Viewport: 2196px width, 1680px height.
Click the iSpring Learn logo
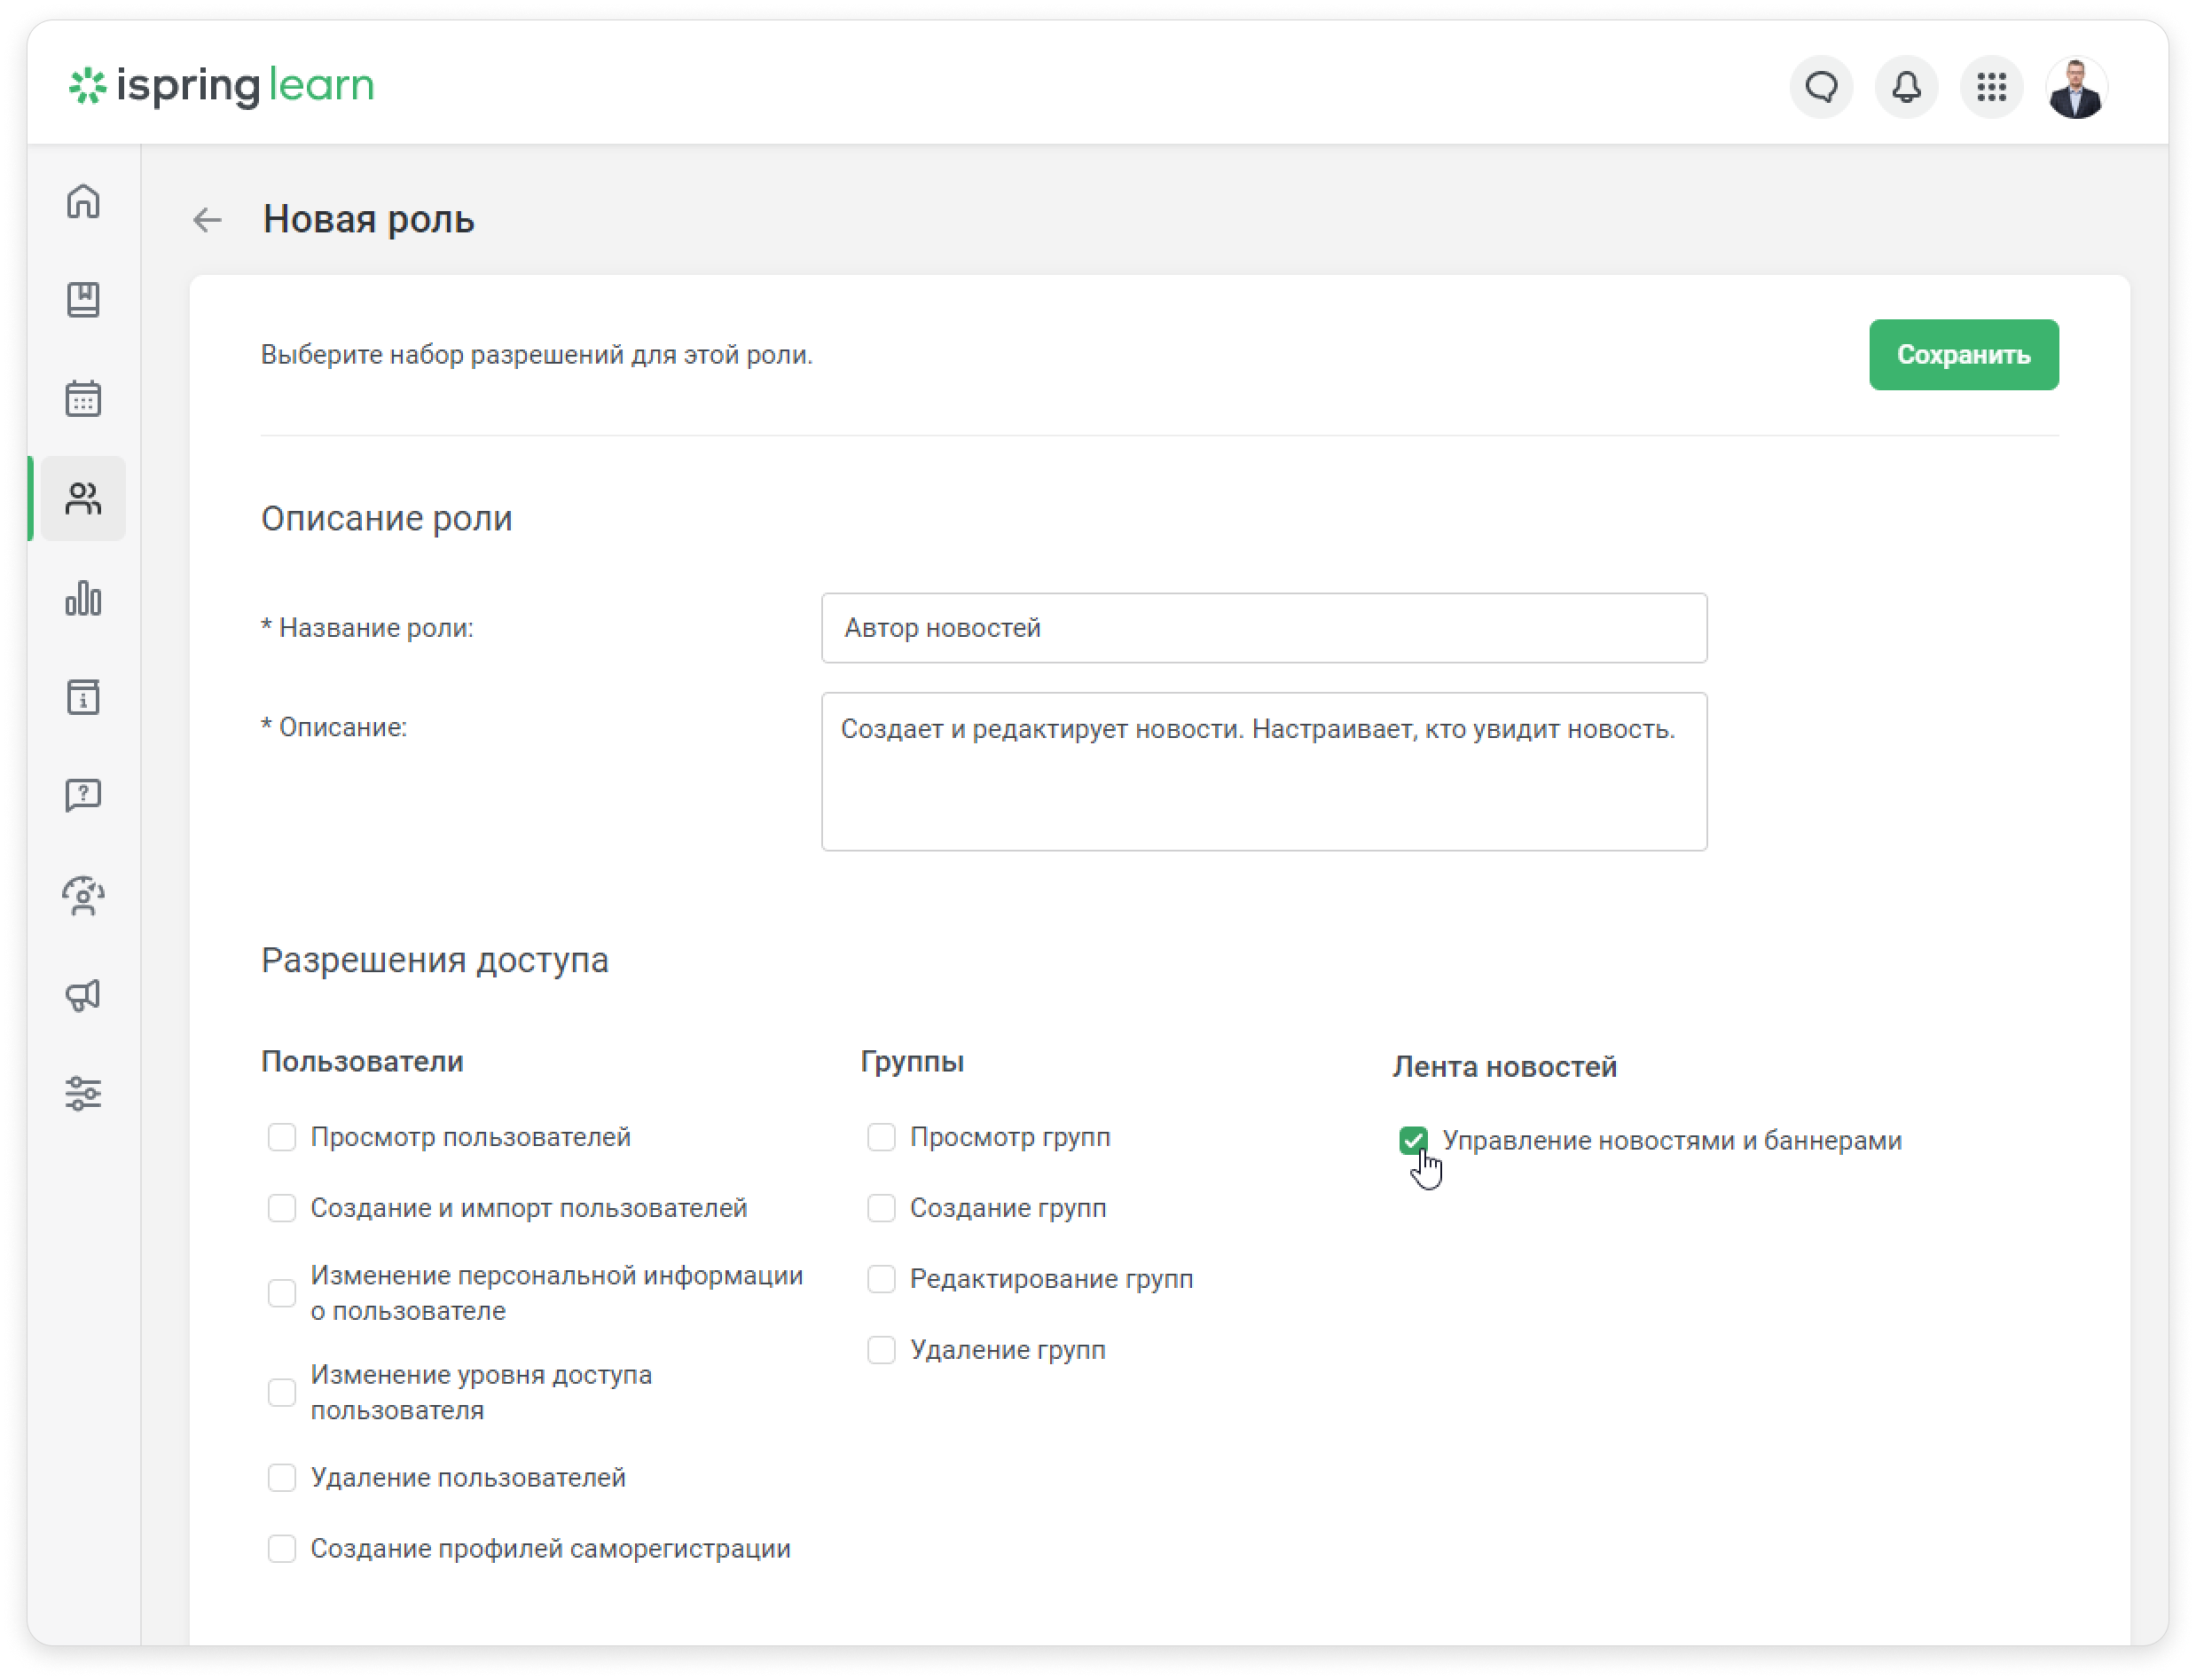[221, 86]
